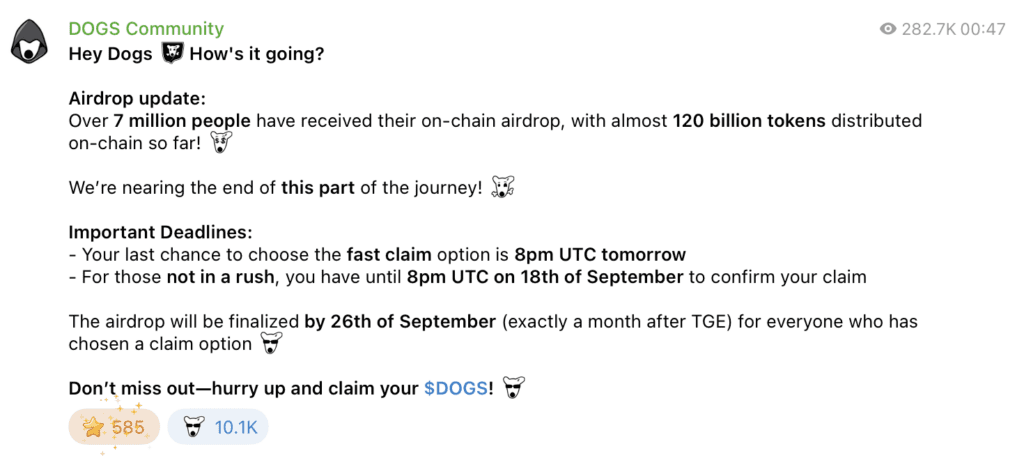This screenshot has height=467, width=1024.
Task: Click the DOGS Community channel name
Action: pyautogui.click(x=146, y=29)
